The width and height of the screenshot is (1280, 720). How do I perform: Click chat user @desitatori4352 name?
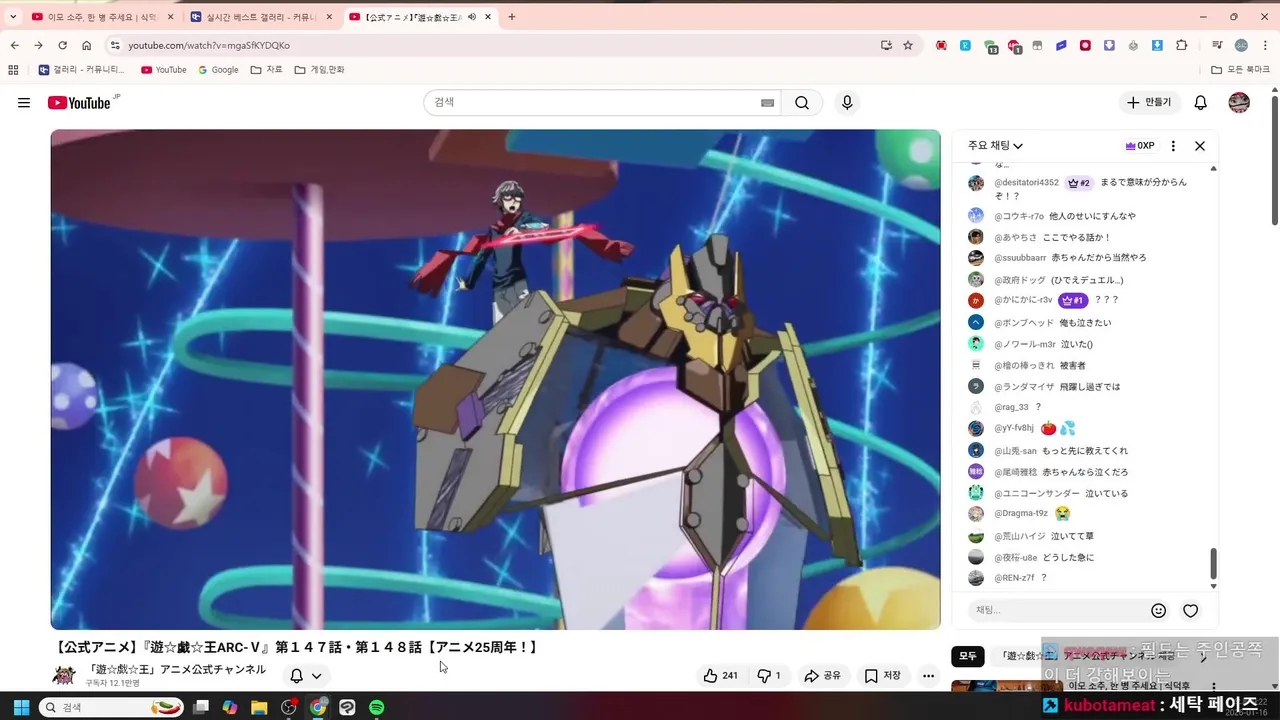tap(1026, 183)
